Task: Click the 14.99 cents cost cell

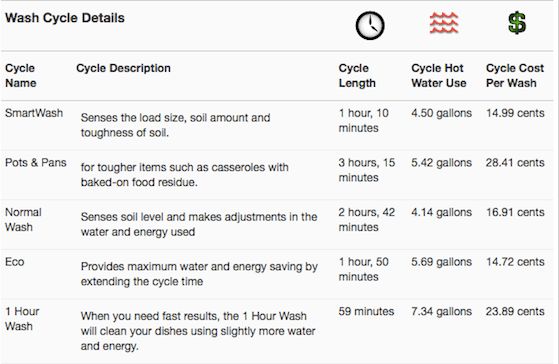Action: click(x=515, y=113)
